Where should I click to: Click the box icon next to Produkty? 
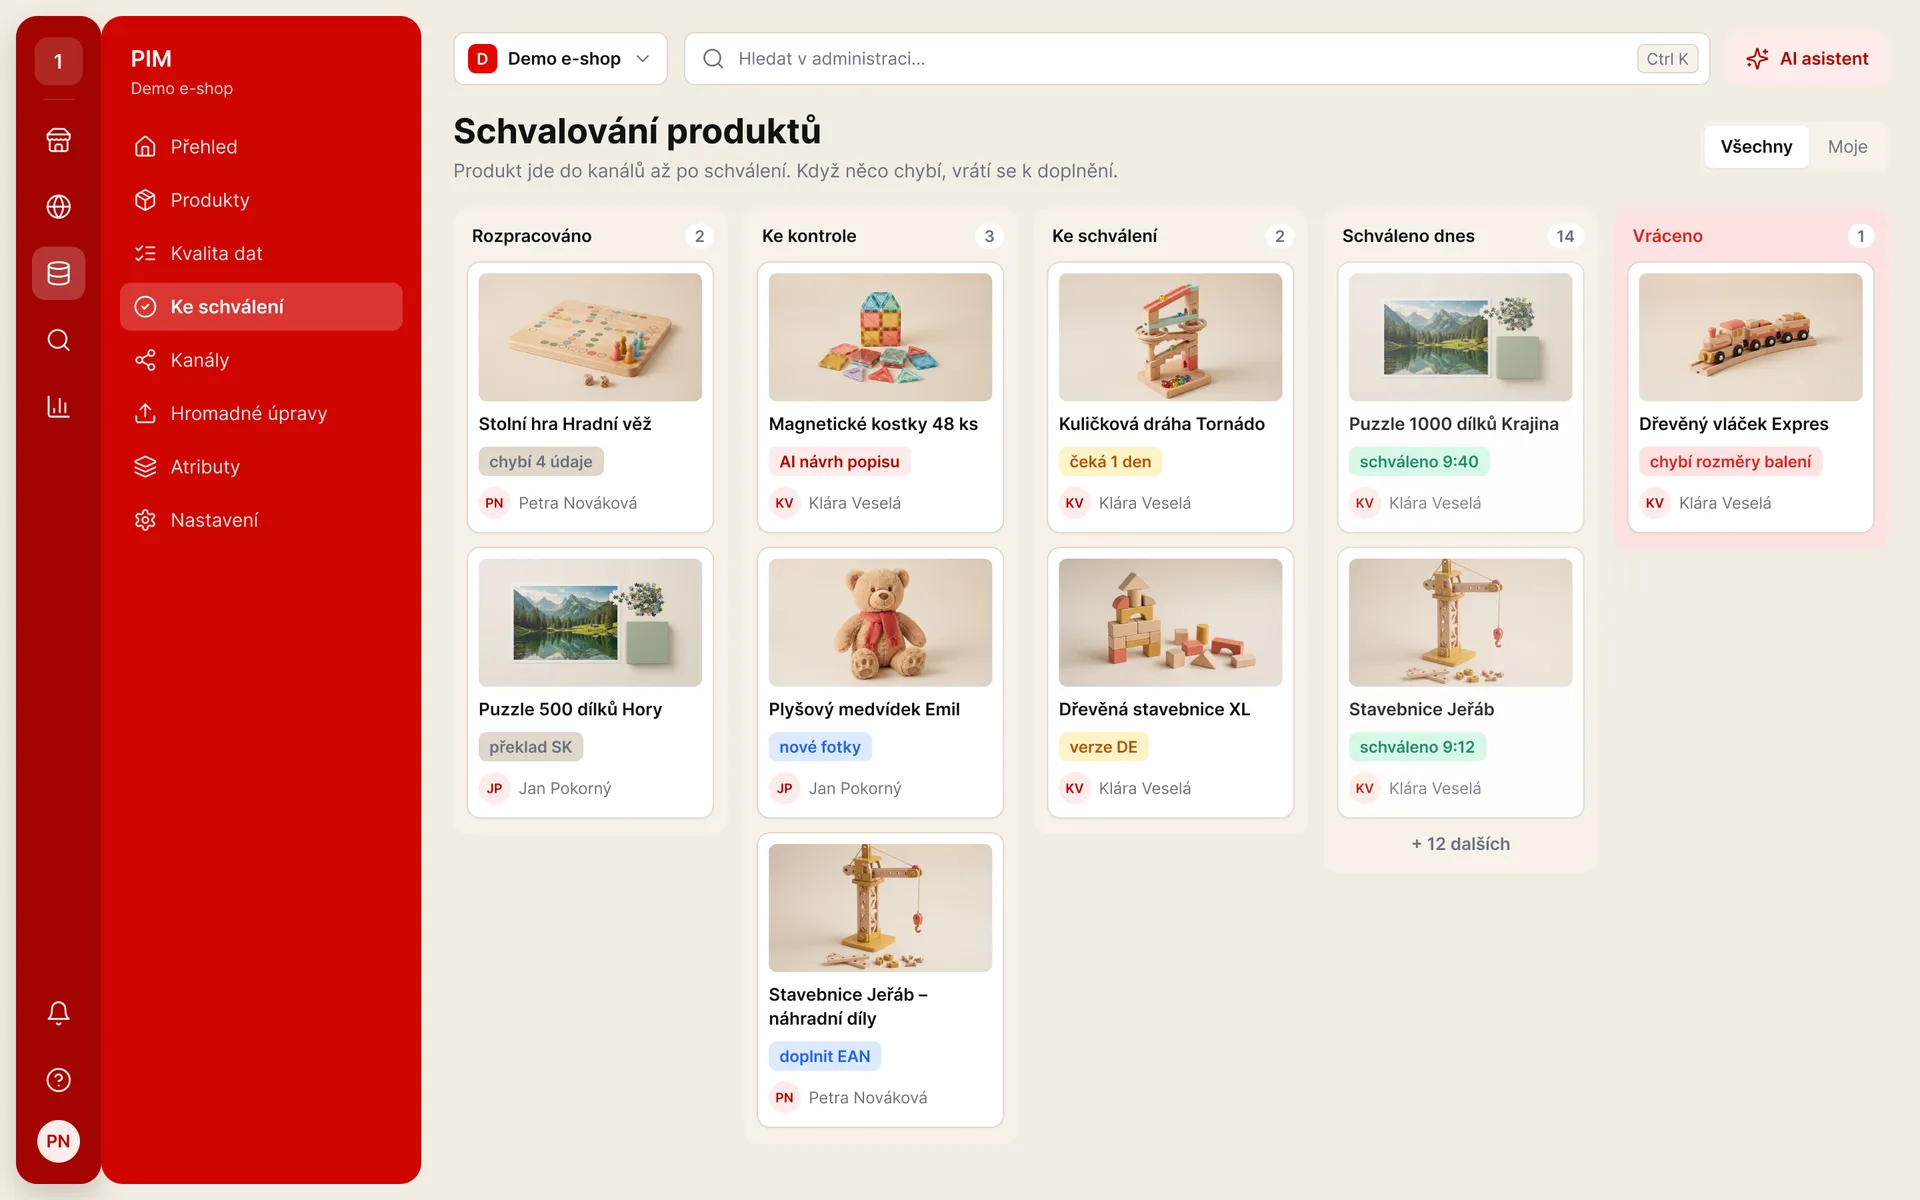point(145,200)
